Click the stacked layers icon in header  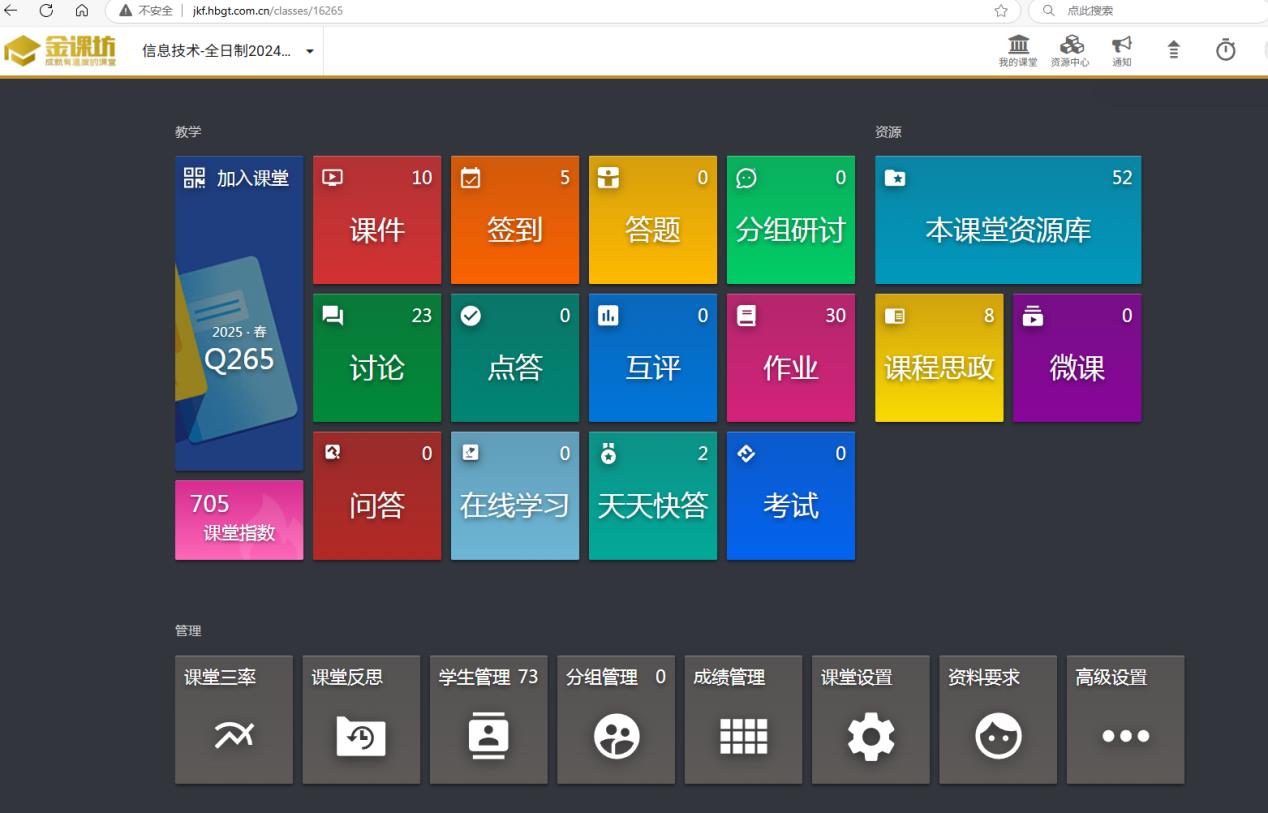(1174, 50)
